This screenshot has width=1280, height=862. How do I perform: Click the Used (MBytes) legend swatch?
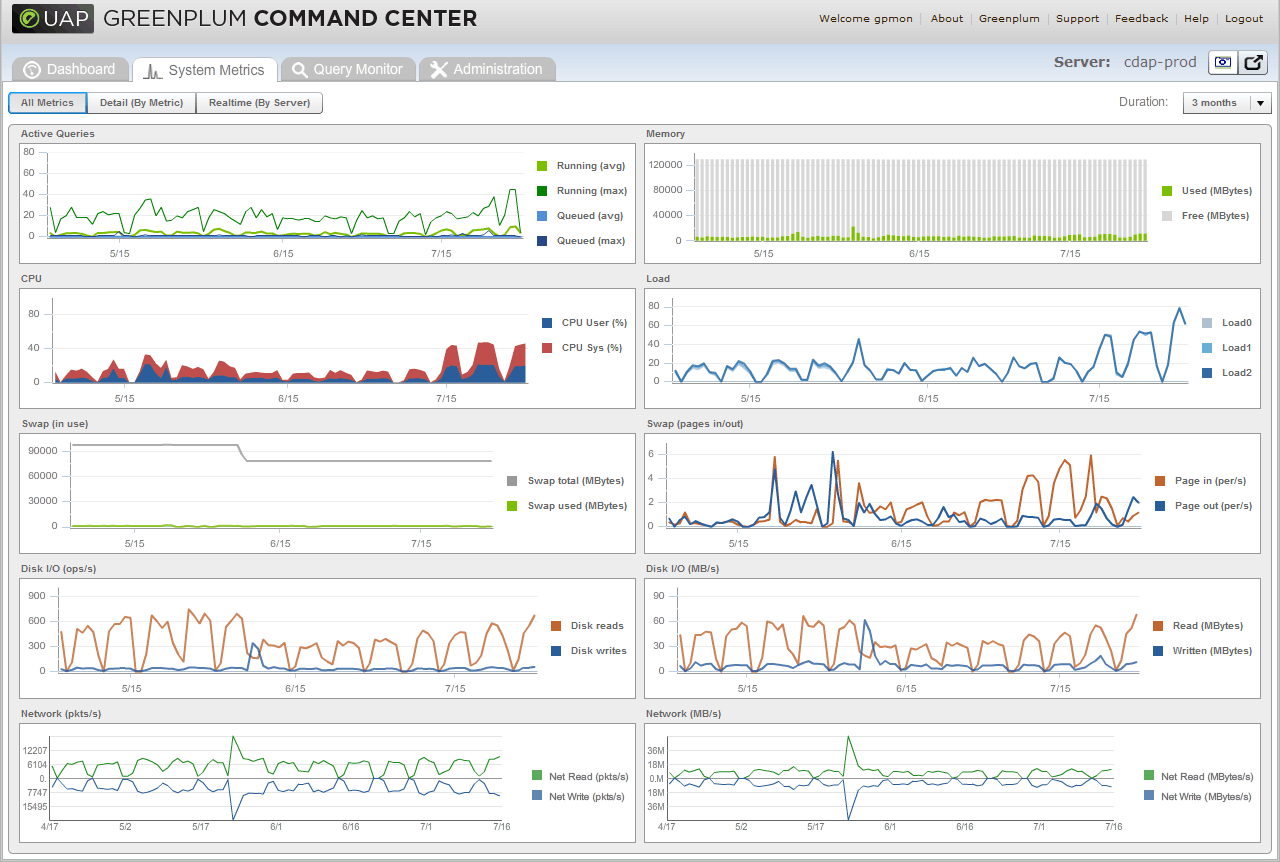point(1167,191)
